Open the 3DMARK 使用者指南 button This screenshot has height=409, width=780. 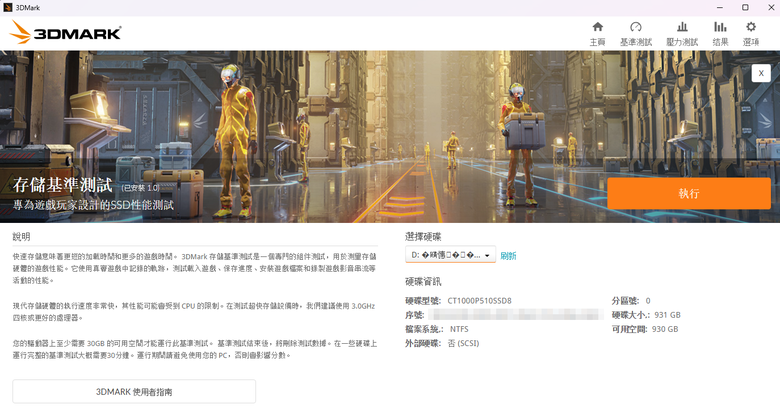pos(134,392)
